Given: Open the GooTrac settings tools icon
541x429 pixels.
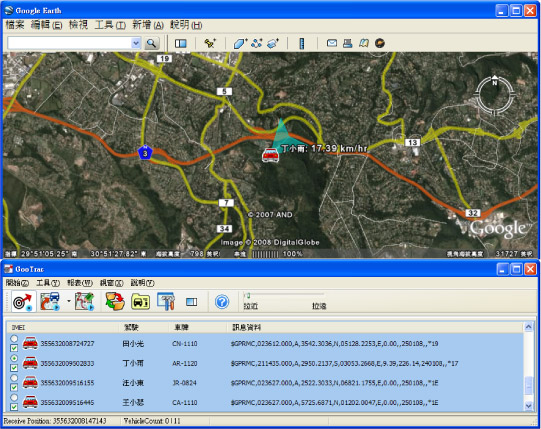Looking at the screenshot, I should [166, 301].
